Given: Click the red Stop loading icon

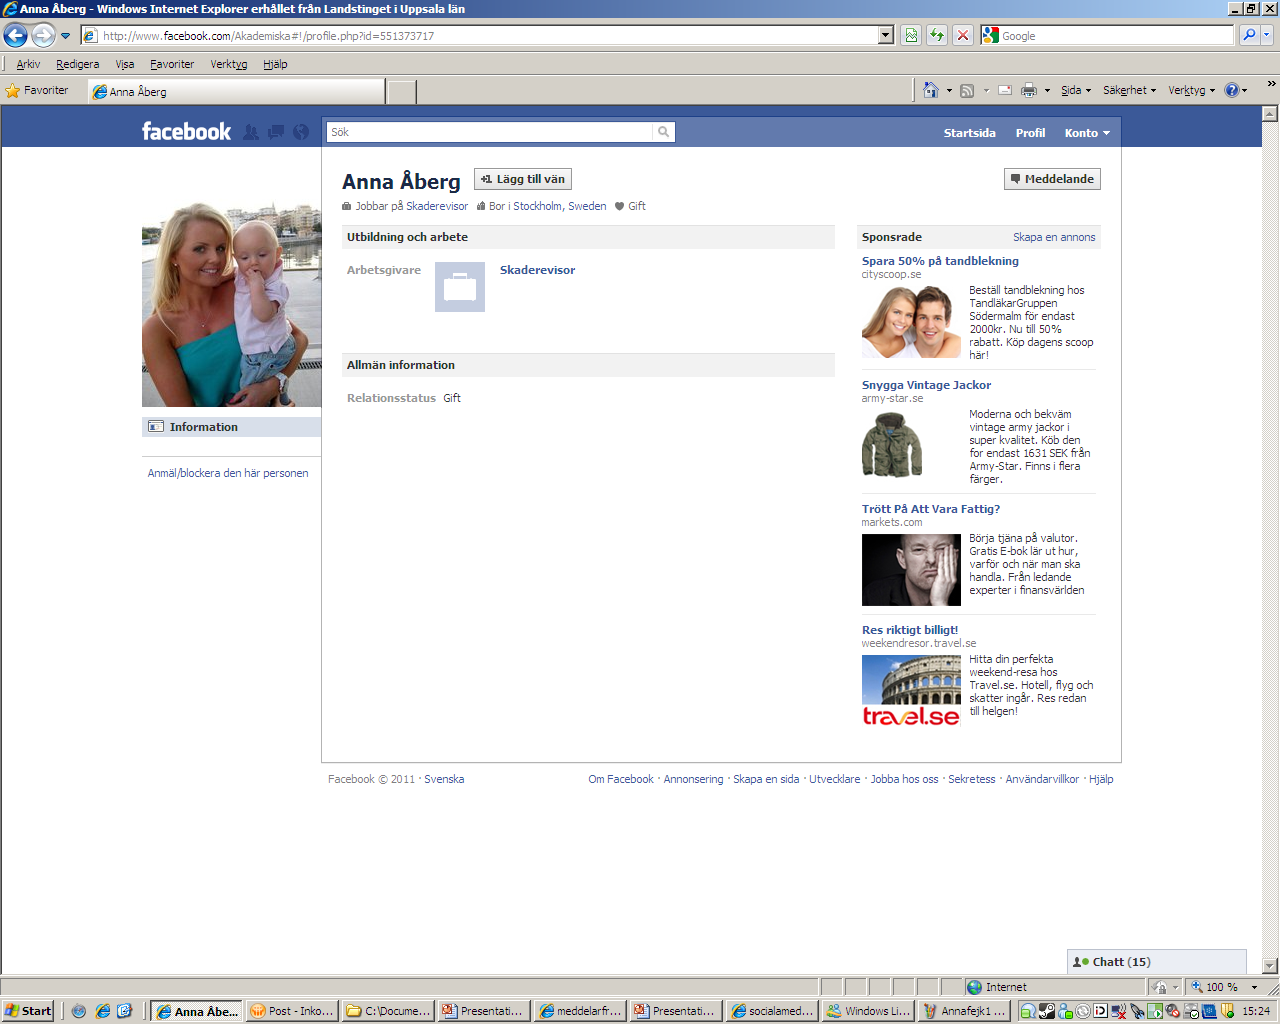Looking at the screenshot, I should [x=963, y=35].
